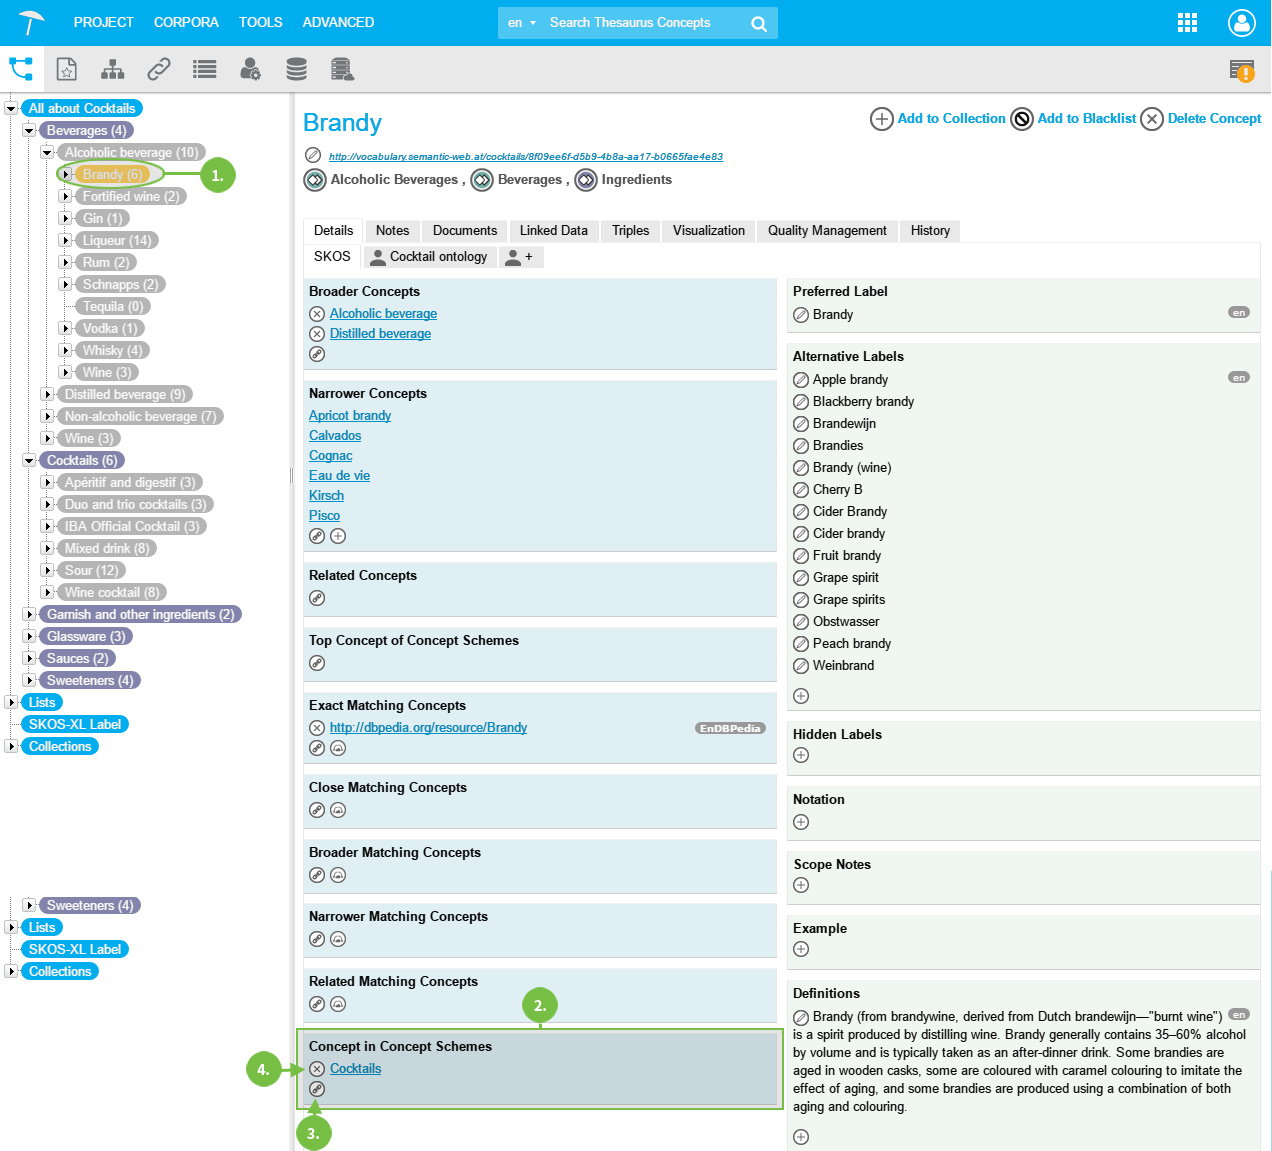Collapse the Beverages tree node
Image resolution: width=1272 pixels, height=1151 pixels.
click(29, 131)
